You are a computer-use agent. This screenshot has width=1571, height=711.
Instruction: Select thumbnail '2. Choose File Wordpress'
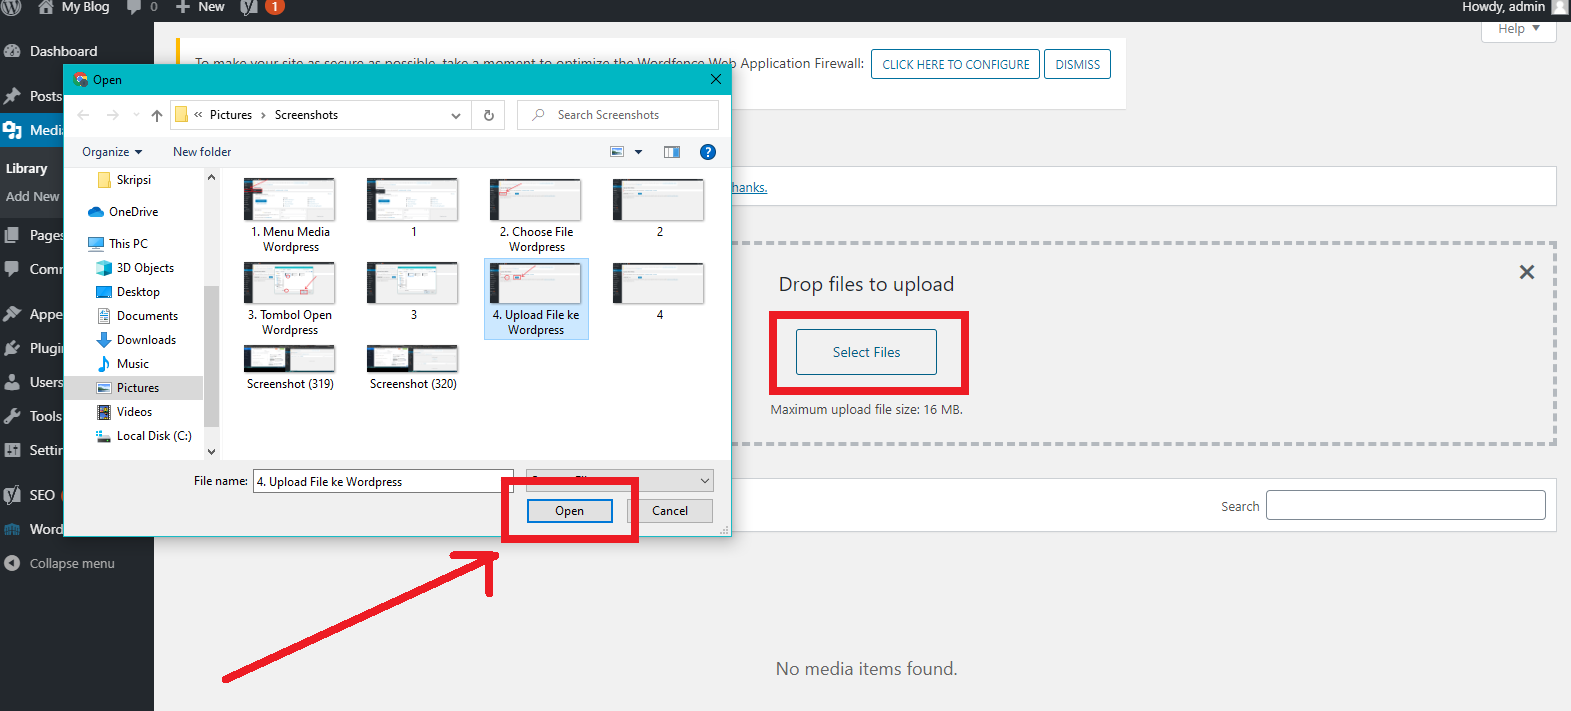tap(536, 216)
